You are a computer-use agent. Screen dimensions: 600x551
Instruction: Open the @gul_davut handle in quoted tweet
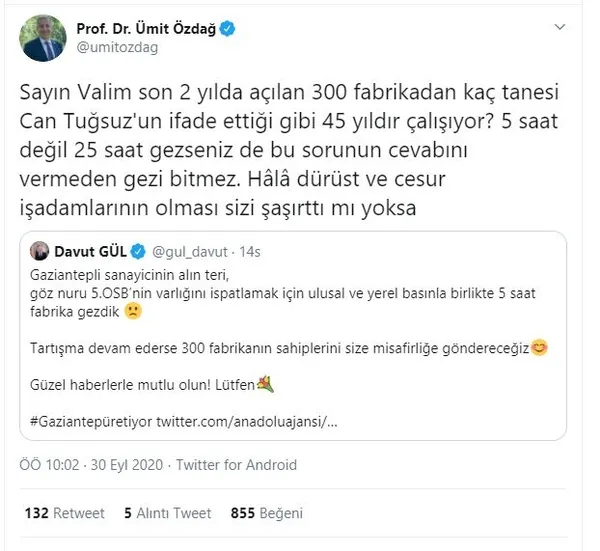[x=190, y=252]
